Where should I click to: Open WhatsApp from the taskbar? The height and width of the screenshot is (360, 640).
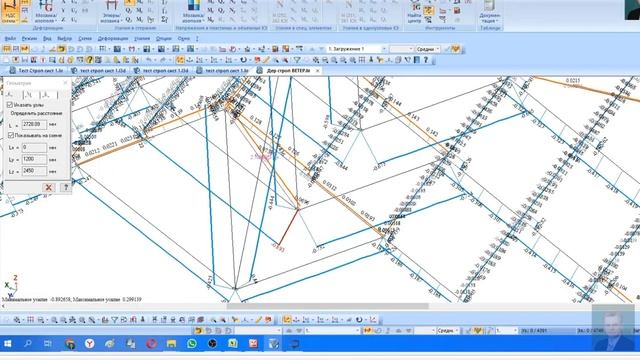point(191,344)
